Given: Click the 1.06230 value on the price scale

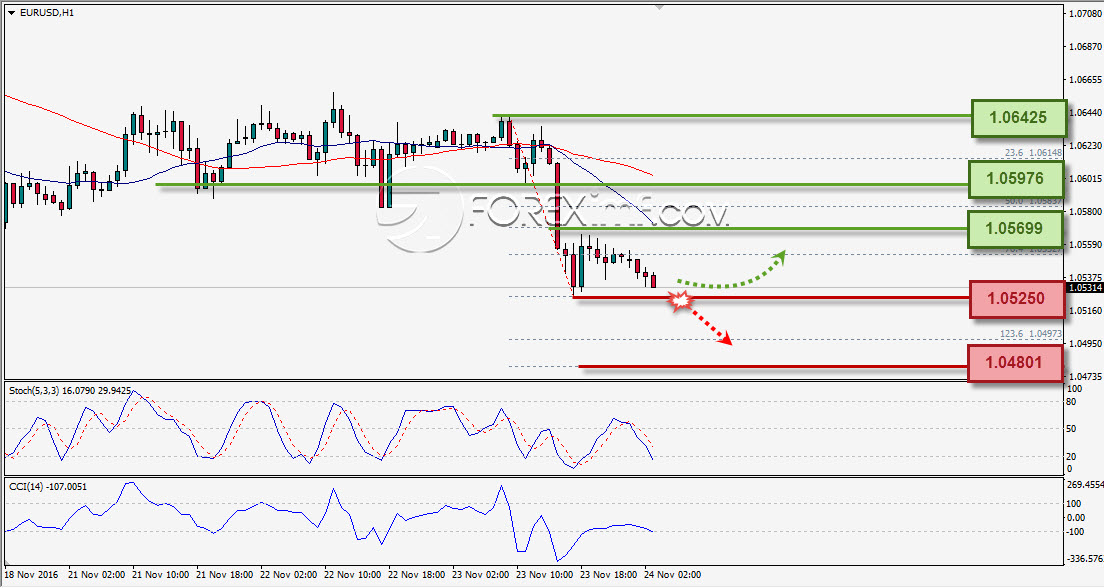Looking at the screenshot, I should [x=1085, y=146].
